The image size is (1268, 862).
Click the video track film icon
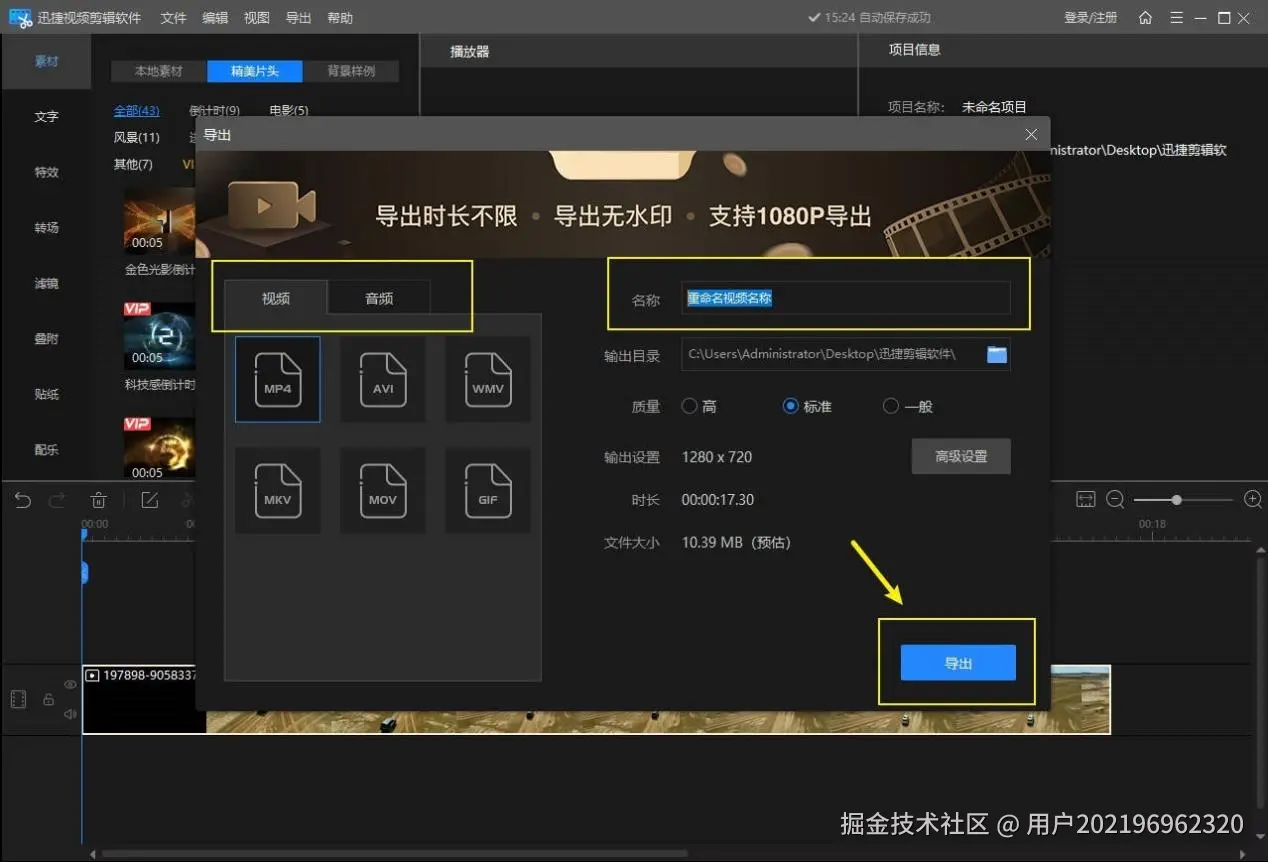pos(18,699)
